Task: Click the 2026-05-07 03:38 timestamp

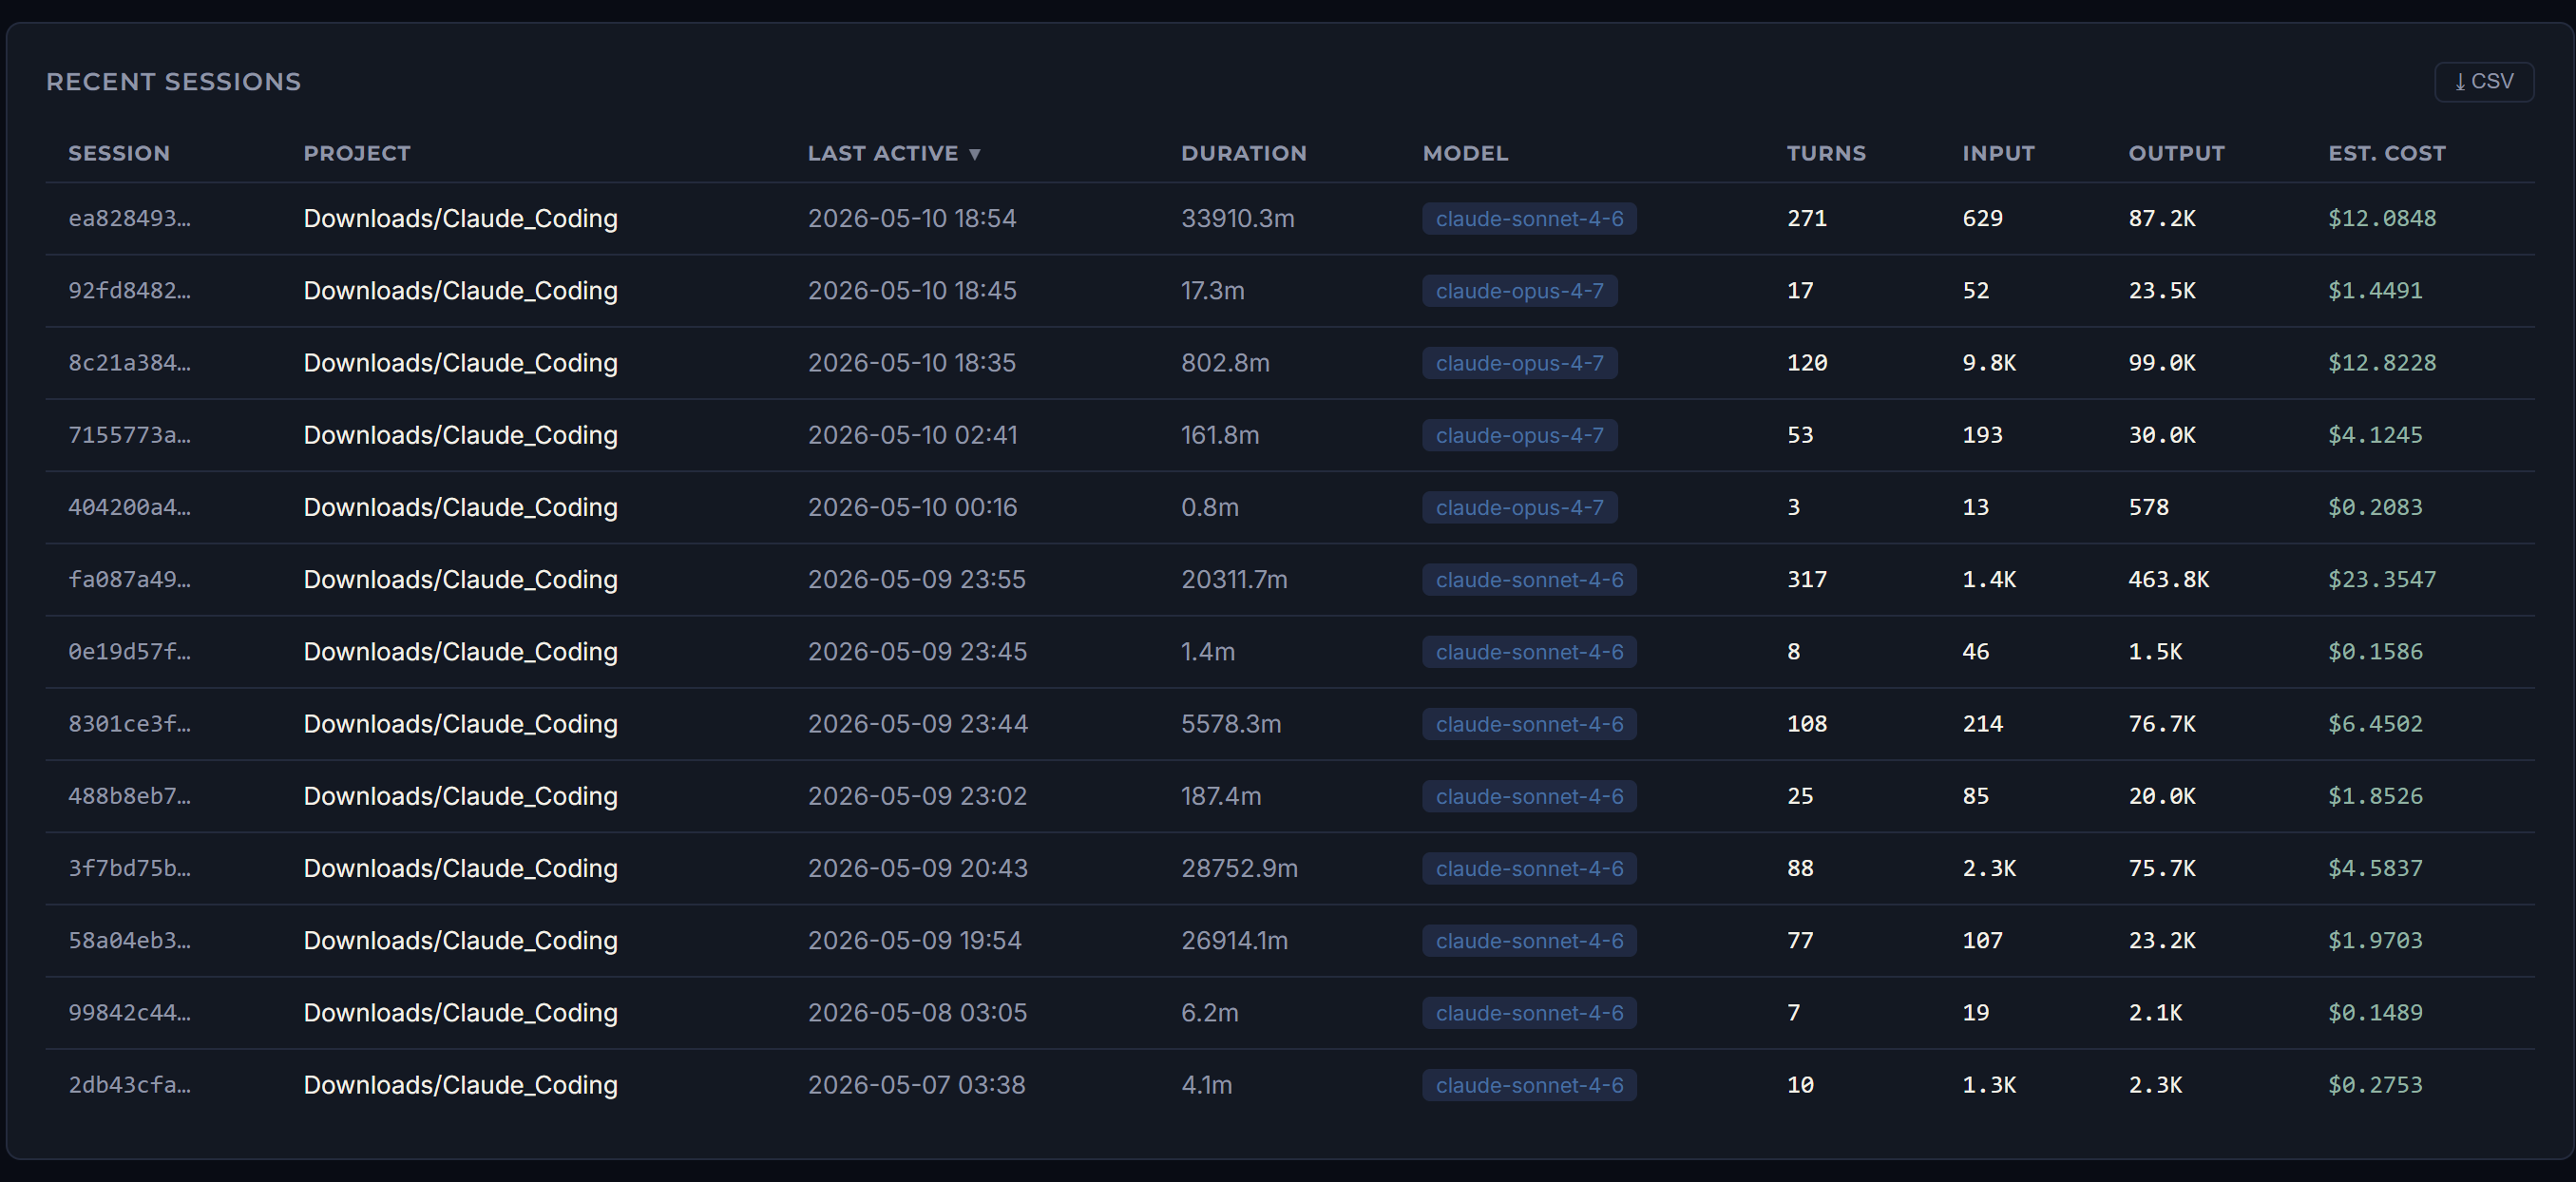Action: 916,1084
